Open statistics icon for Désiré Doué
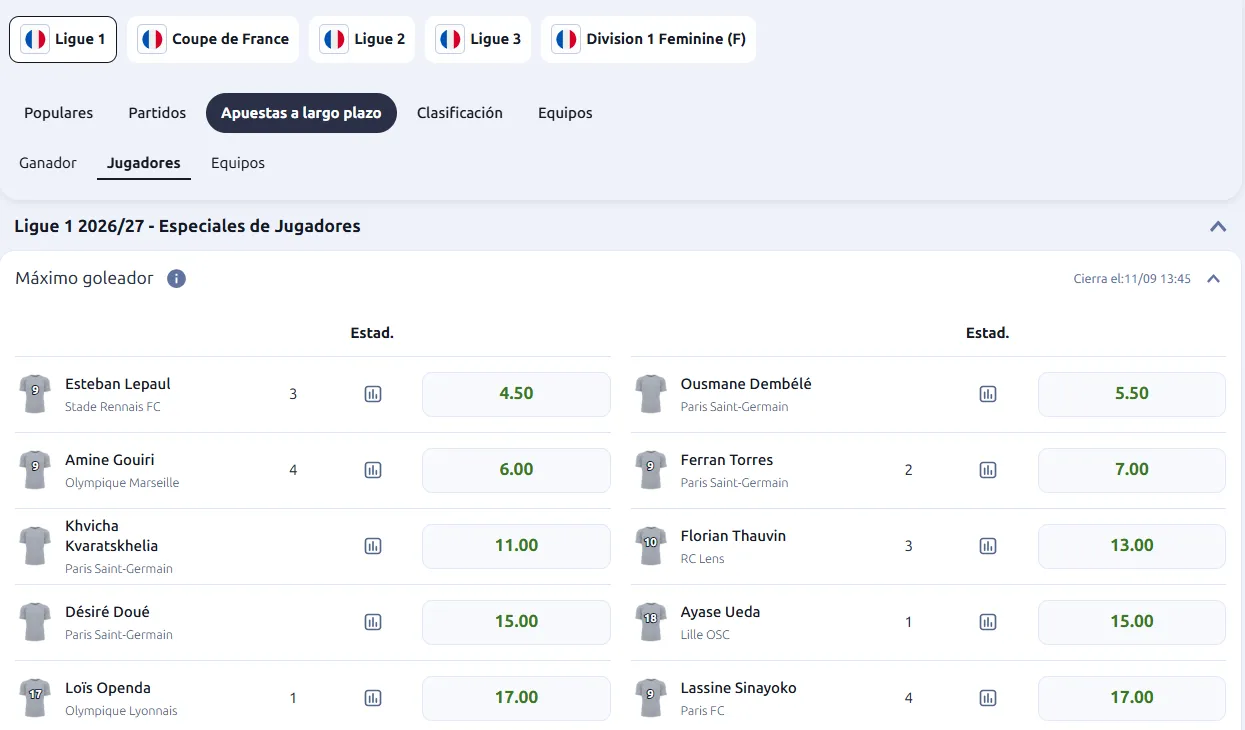The width and height of the screenshot is (1245, 730). tap(373, 622)
